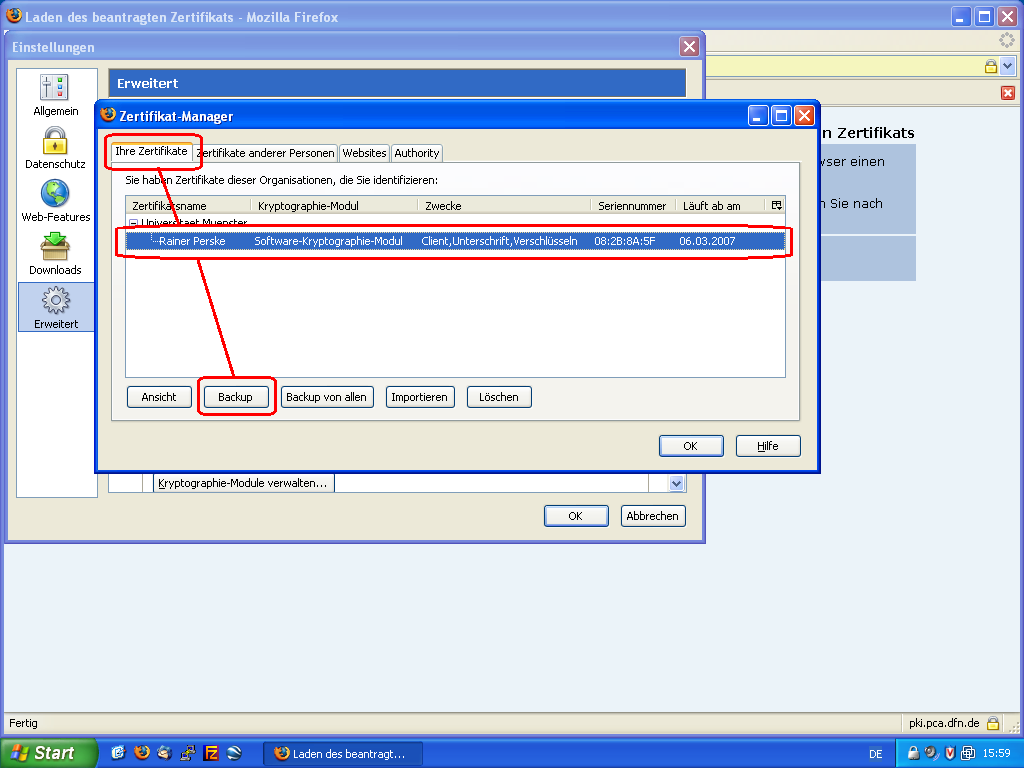Select the Erweitert gear icon panel
The height and width of the screenshot is (768, 1024).
tap(56, 307)
